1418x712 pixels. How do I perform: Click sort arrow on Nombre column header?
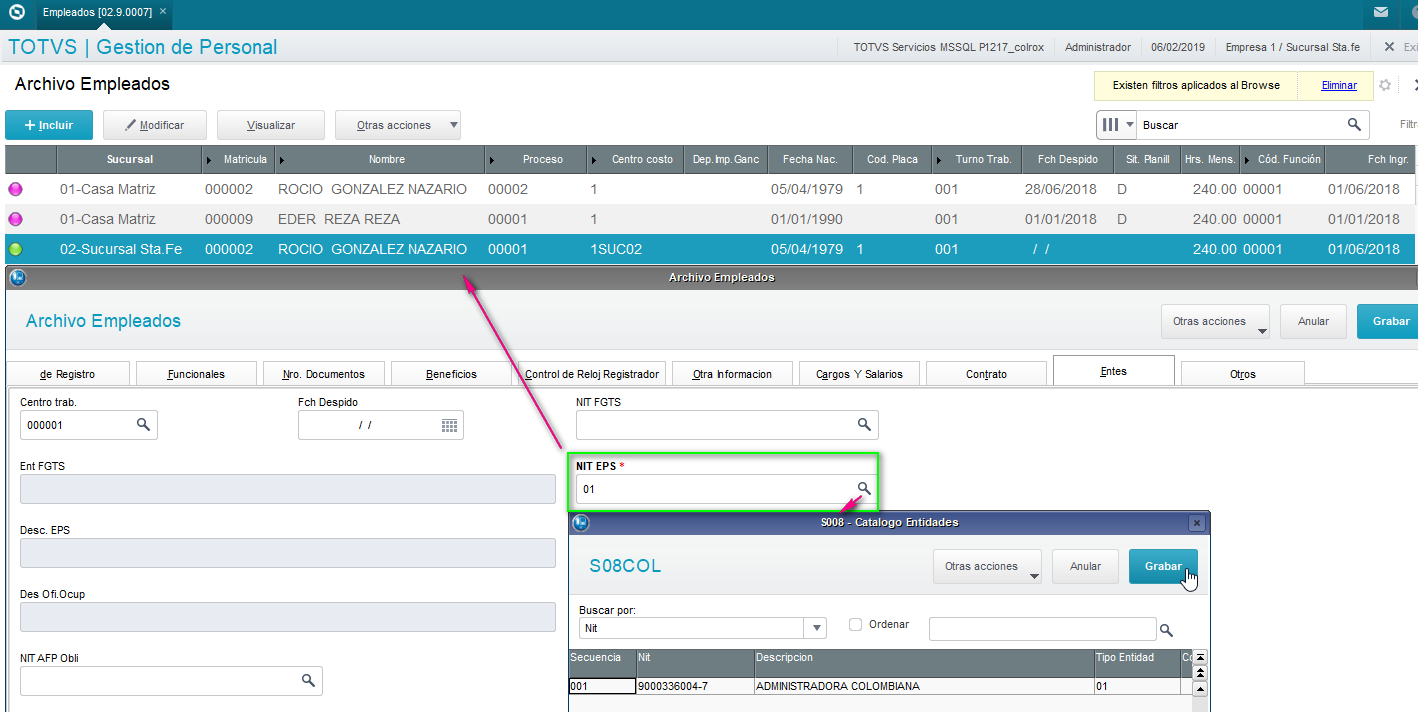tap(282, 159)
